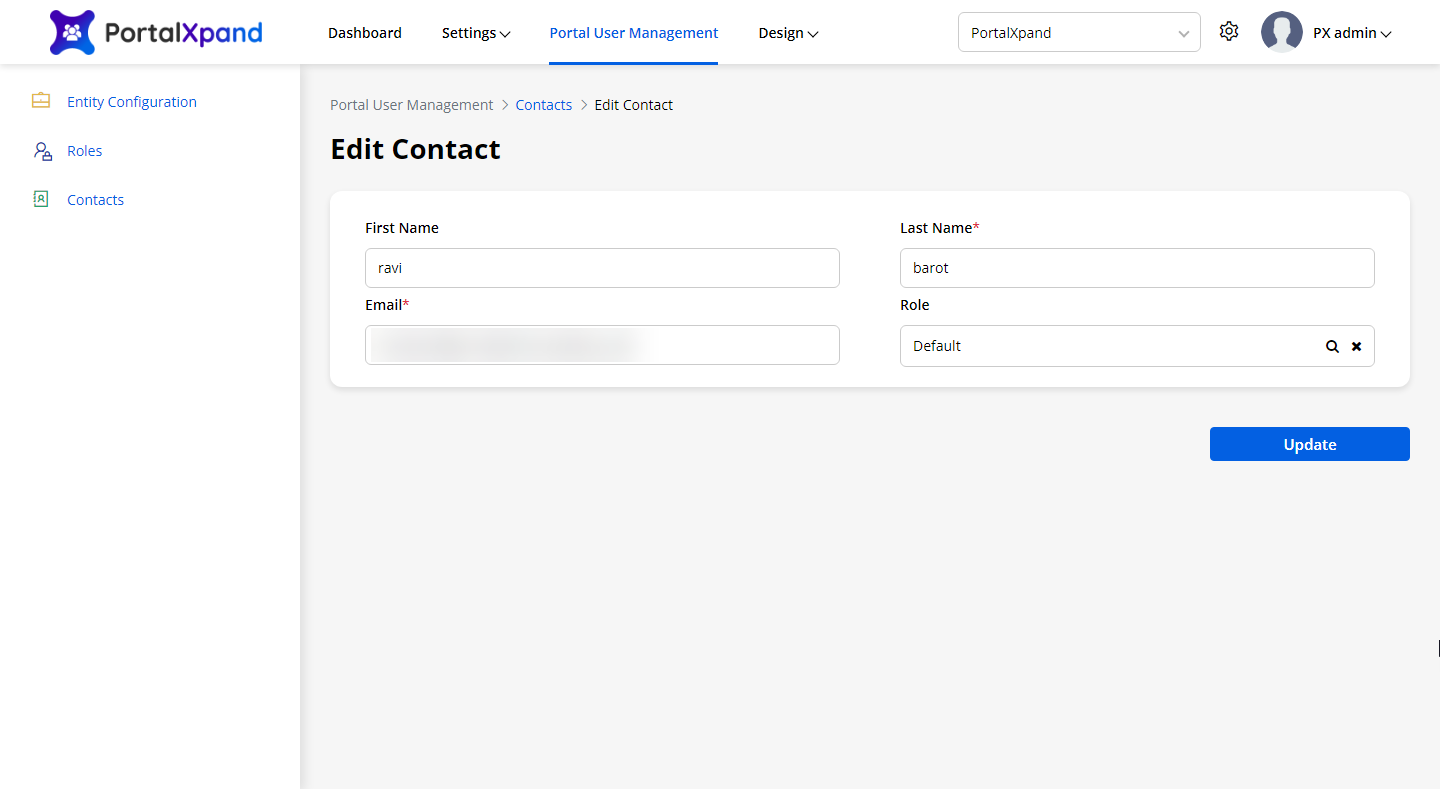Go to the Dashboard menu item
1440x789 pixels.
pos(365,33)
